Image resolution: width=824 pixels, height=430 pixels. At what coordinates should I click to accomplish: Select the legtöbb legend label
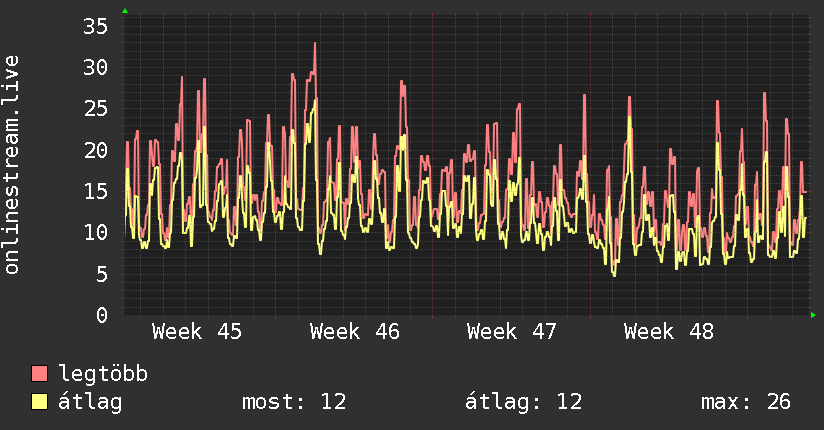(103, 374)
